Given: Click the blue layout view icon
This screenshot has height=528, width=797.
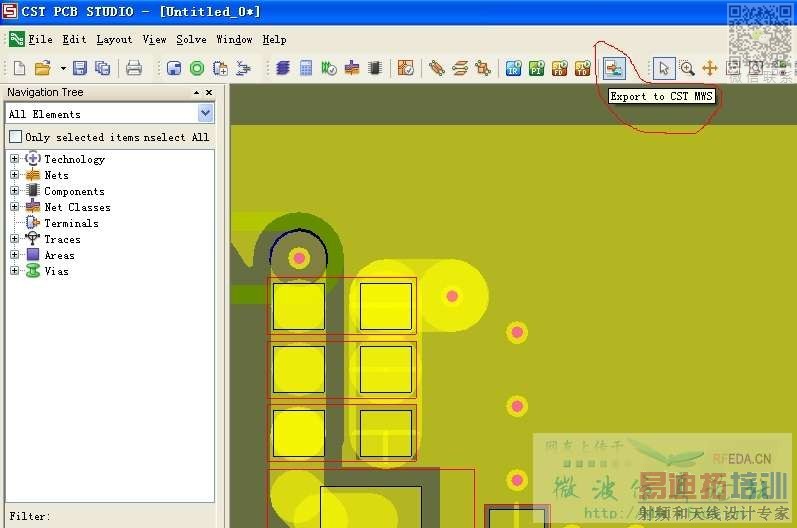Looking at the screenshot, I should click(x=174, y=68).
